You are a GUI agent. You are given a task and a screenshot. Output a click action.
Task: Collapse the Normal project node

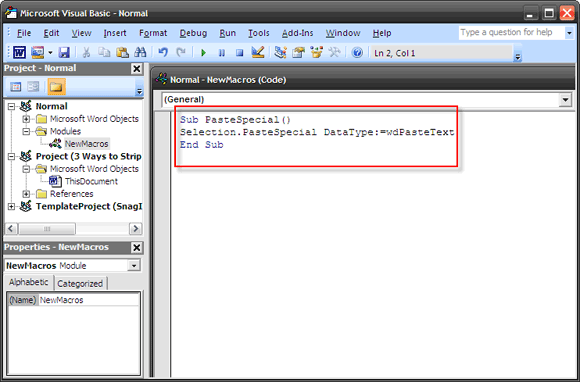tap(12, 107)
